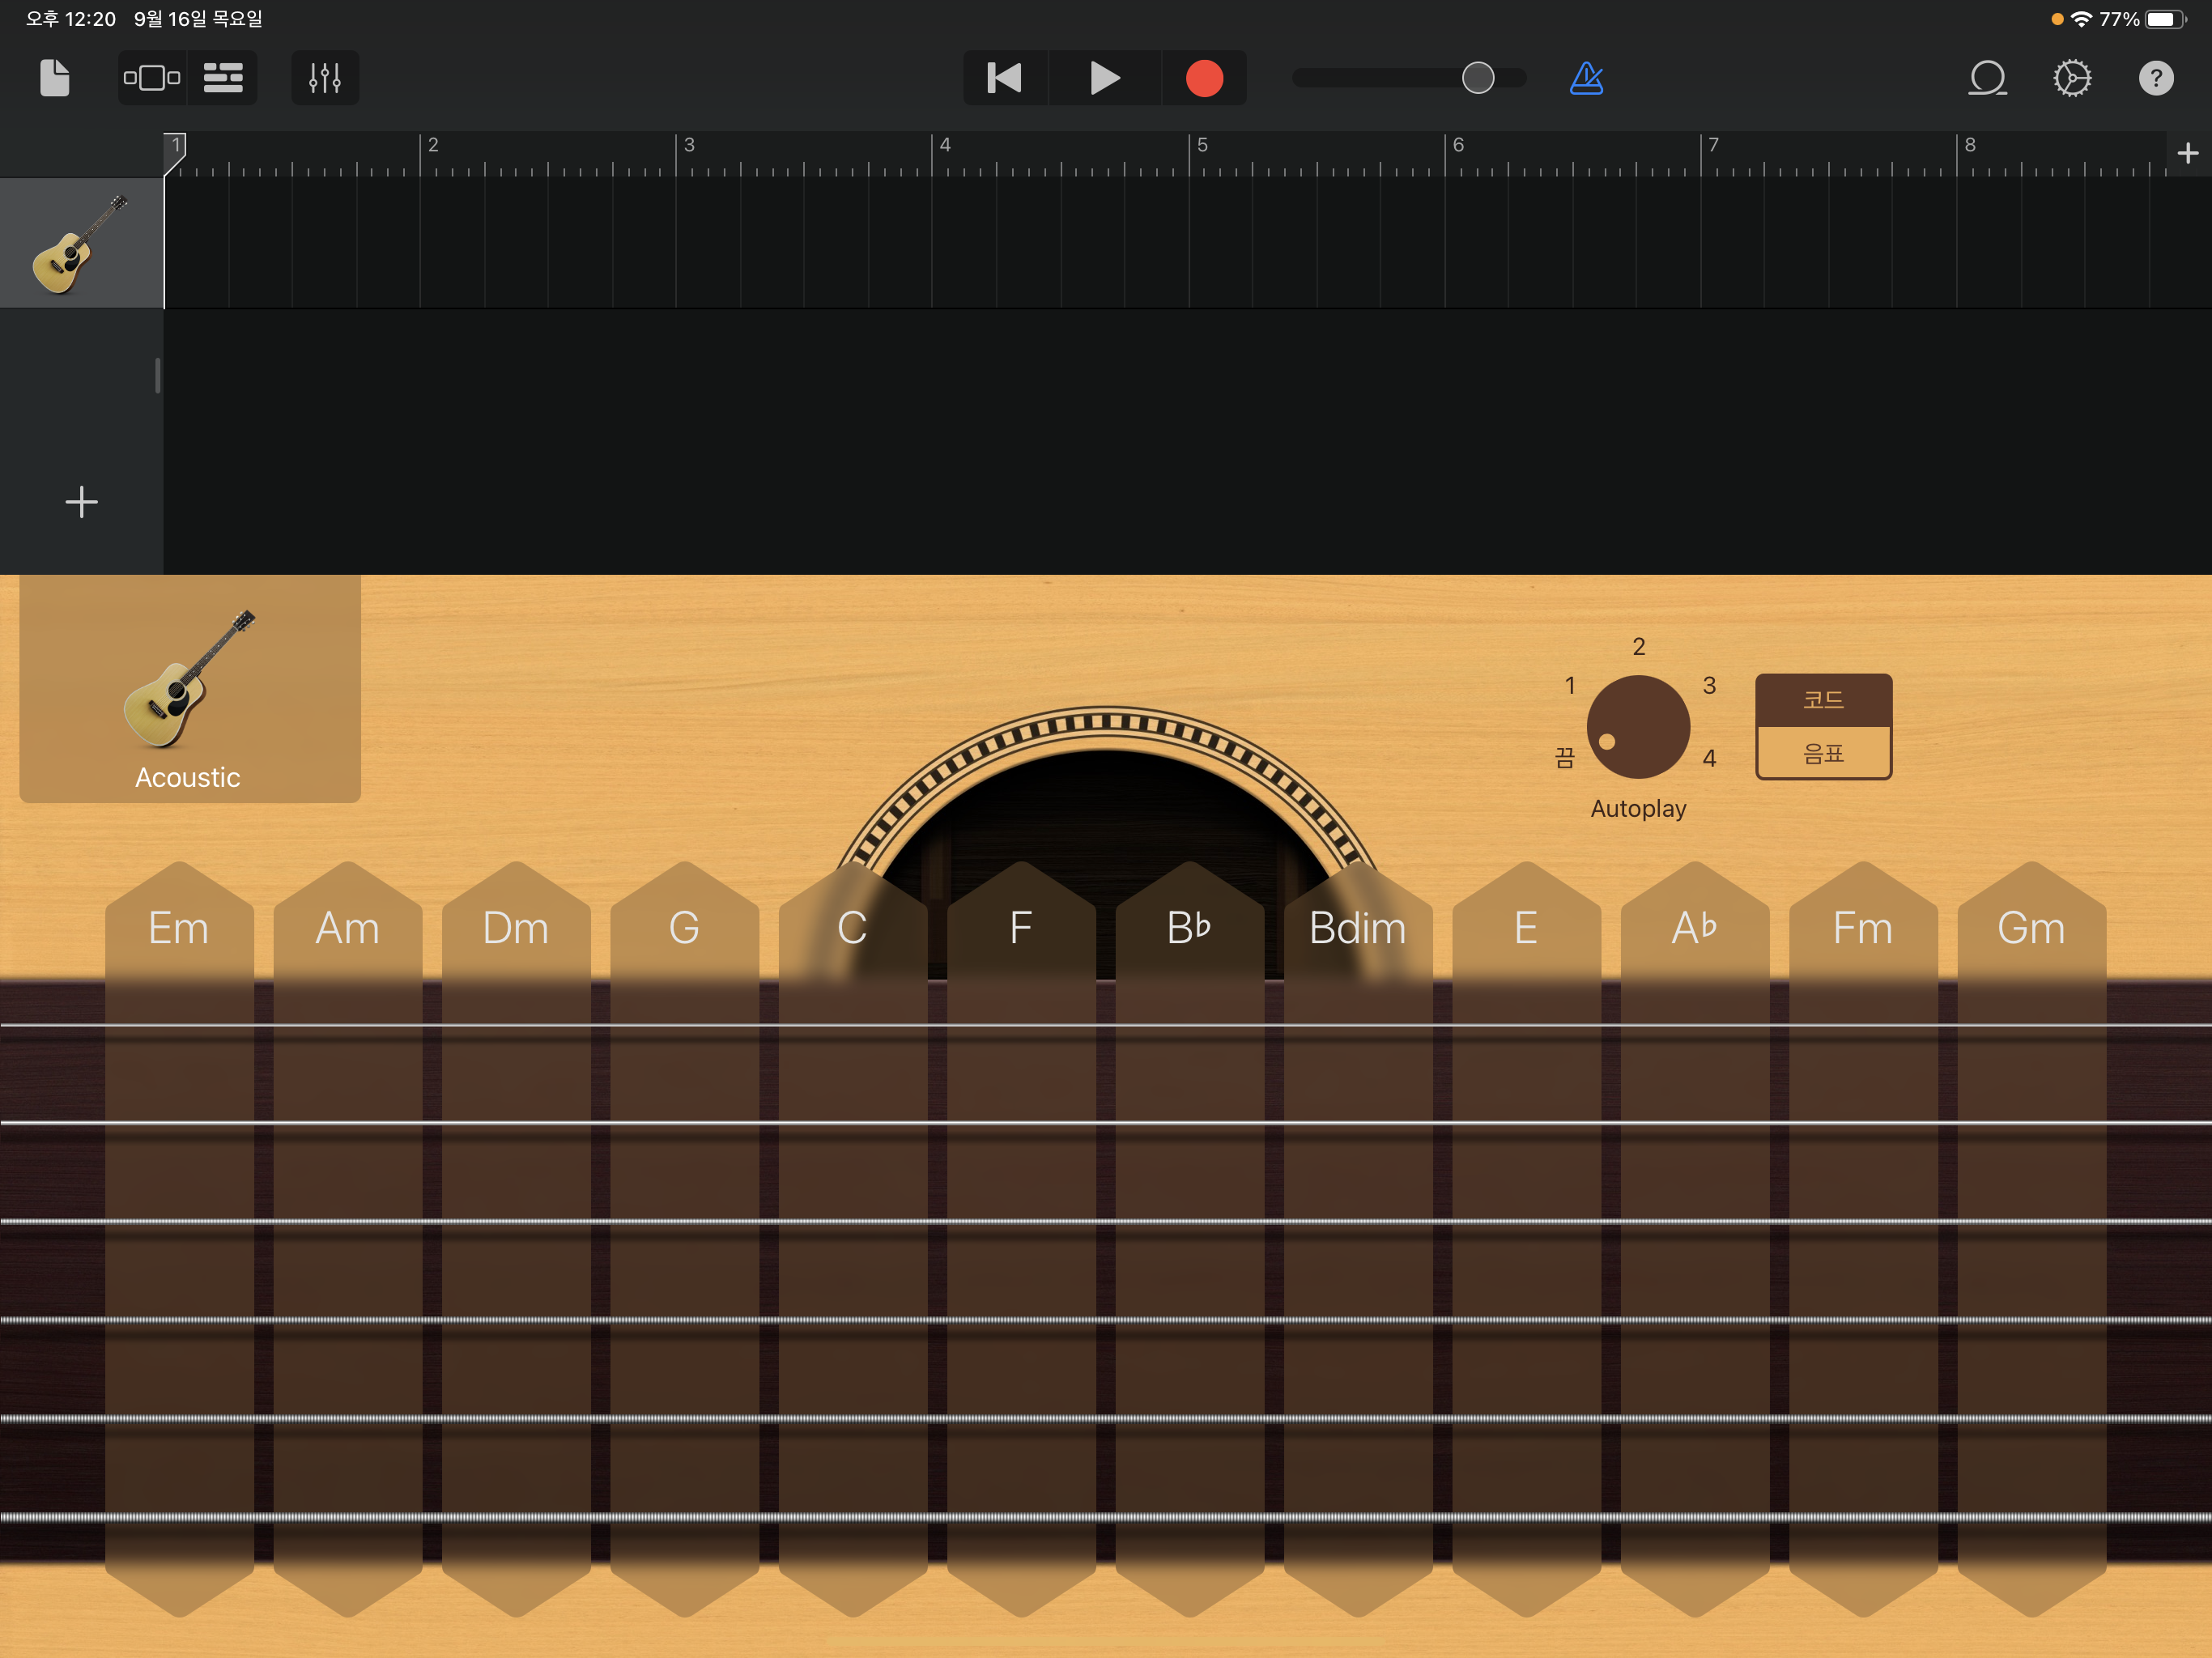
Task: Select the 코드 chords mode switch
Action: [x=1823, y=700]
